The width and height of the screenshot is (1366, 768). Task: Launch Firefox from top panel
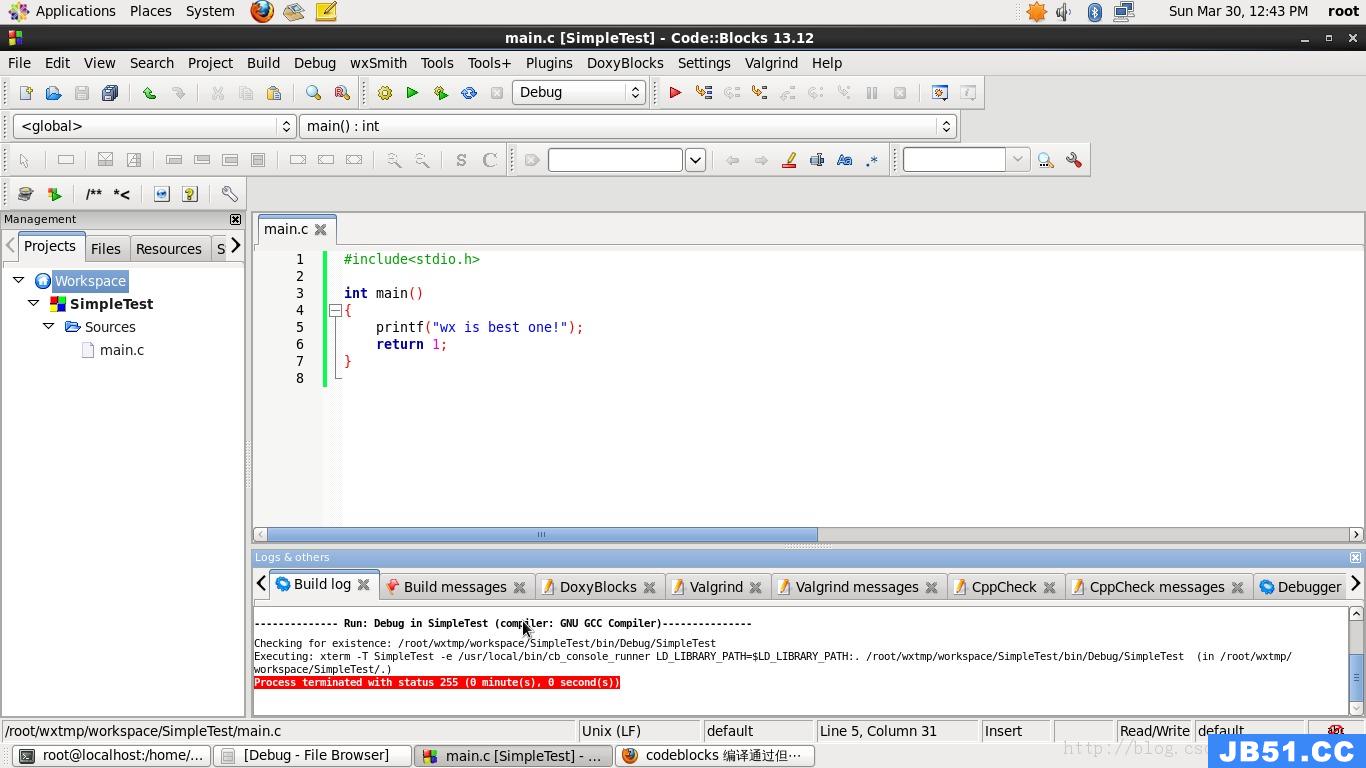(x=262, y=12)
